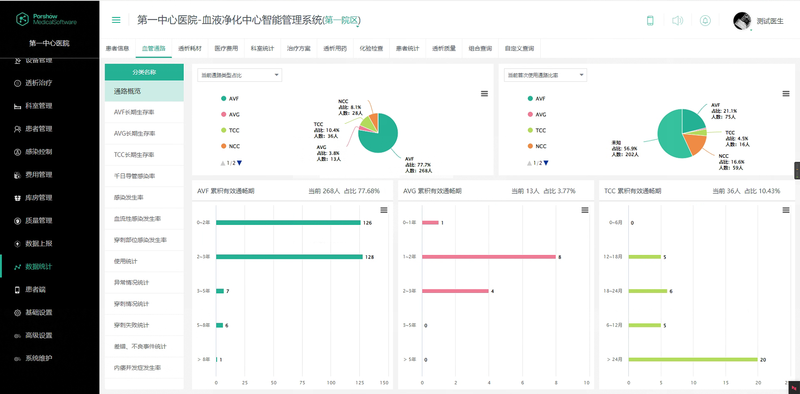
Task: Click the TCC >24月 bar showing 20
Action: [693, 359]
